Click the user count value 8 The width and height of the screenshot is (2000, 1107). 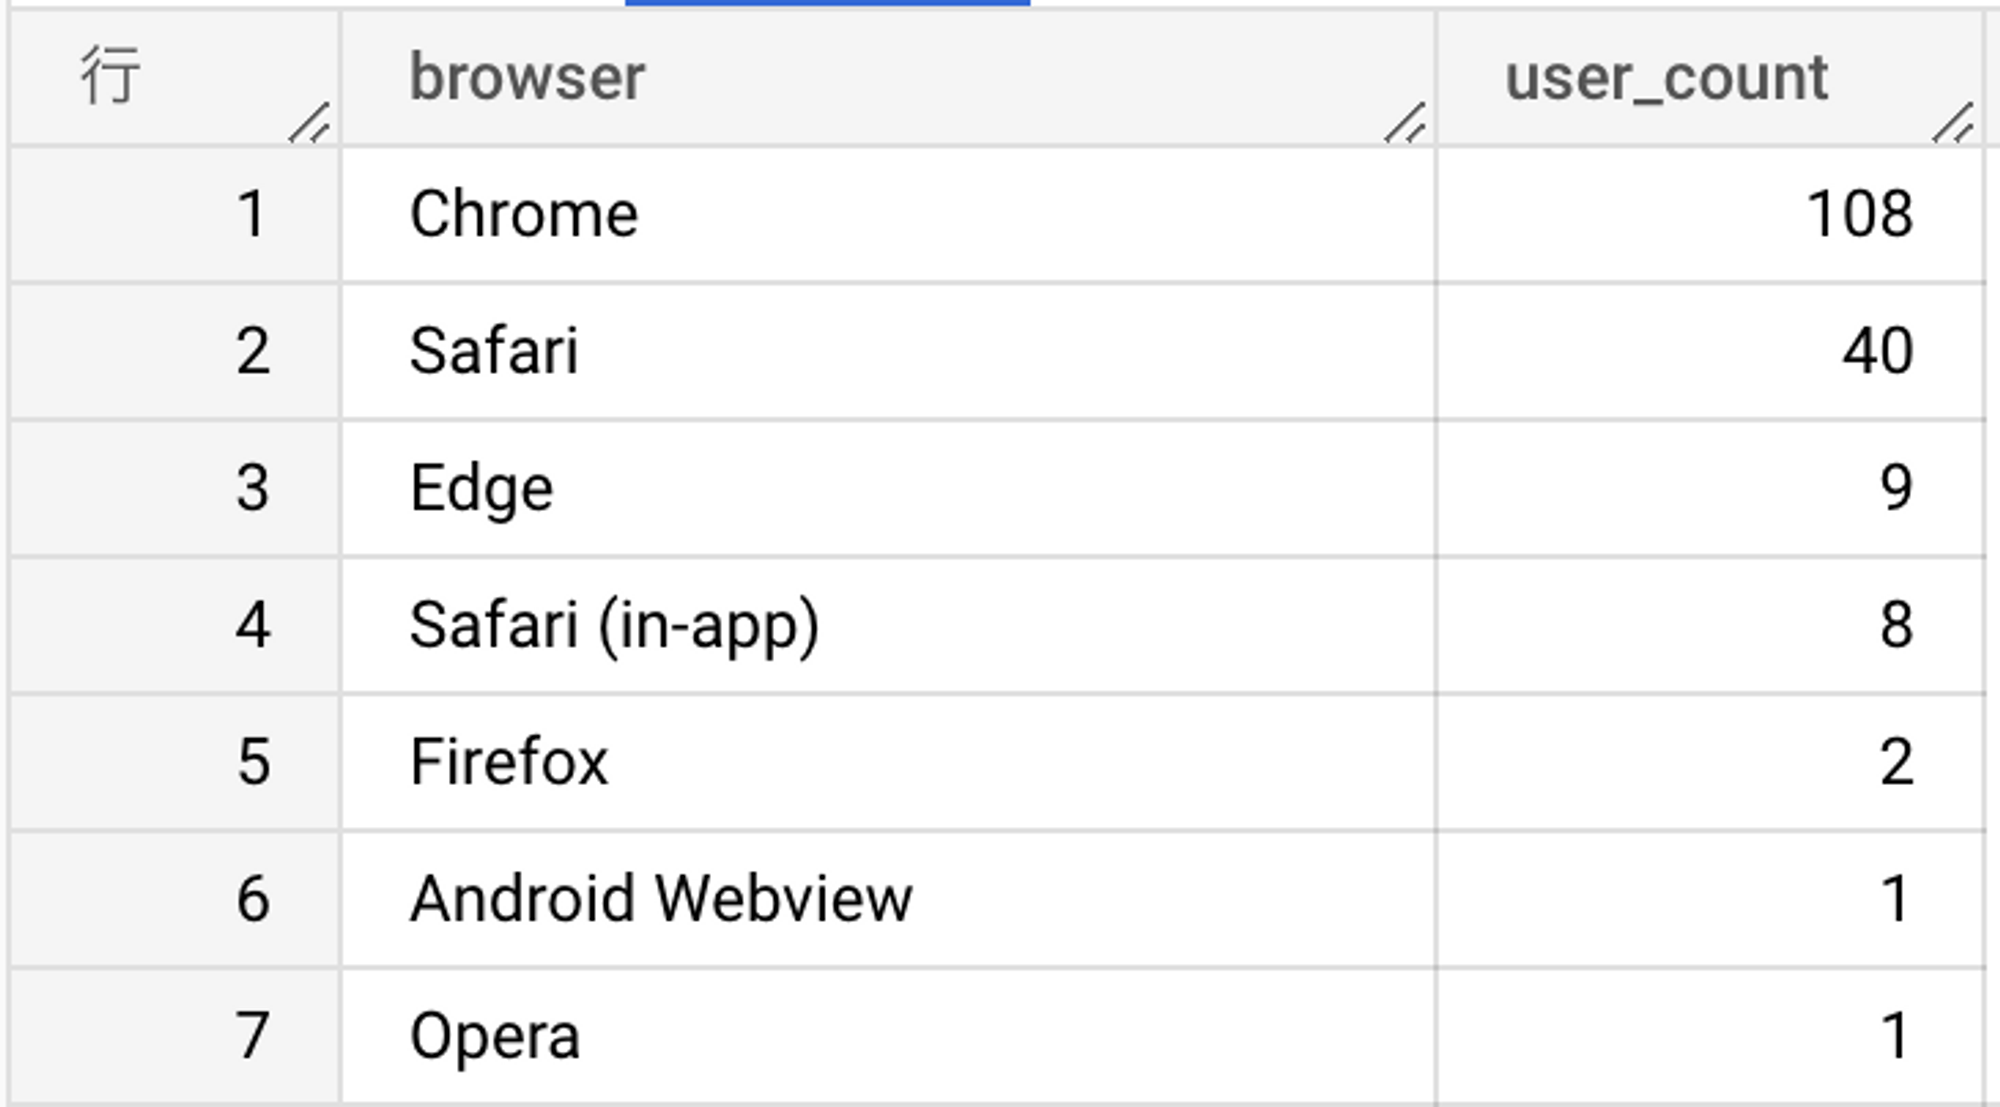coord(1896,625)
